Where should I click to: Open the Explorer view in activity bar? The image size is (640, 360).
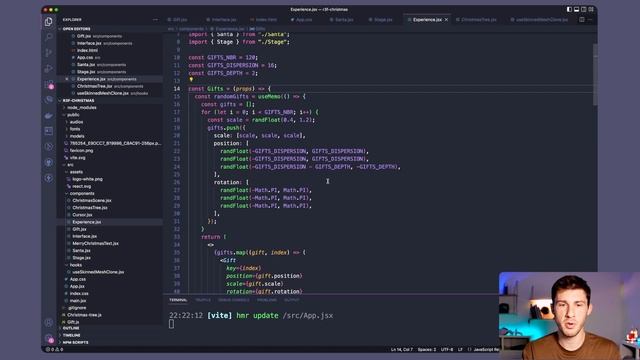pos(49,22)
